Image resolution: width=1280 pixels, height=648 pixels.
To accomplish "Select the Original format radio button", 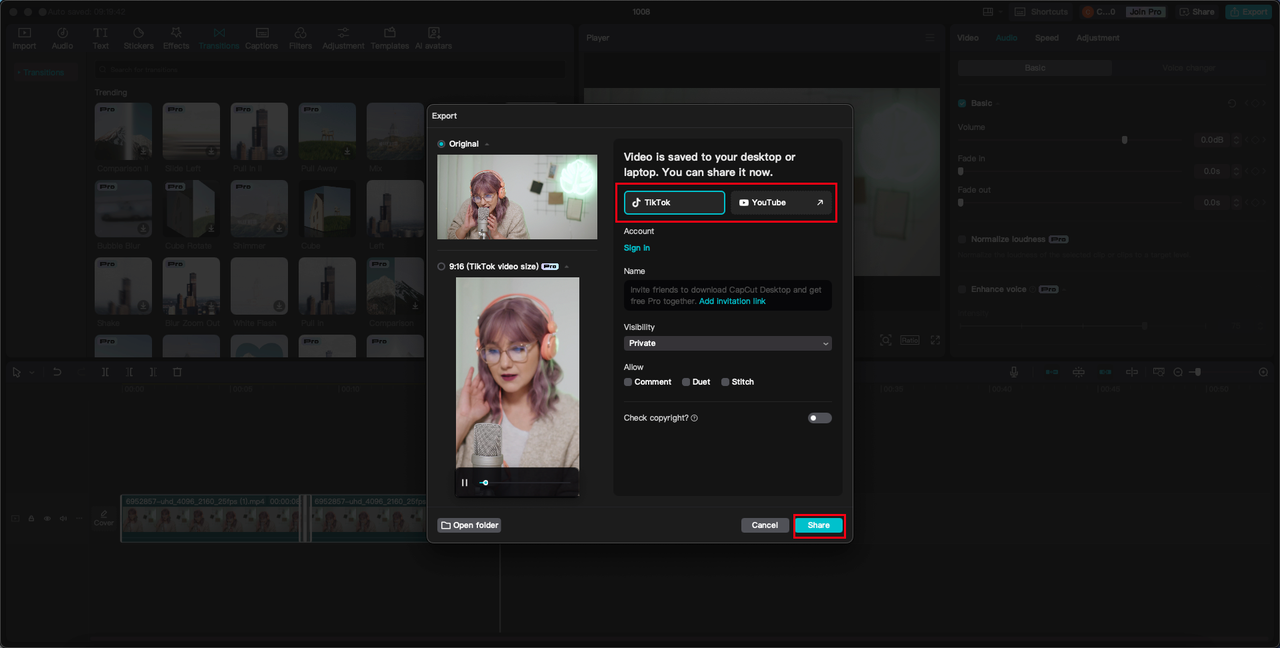I will (x=442, y=144).
